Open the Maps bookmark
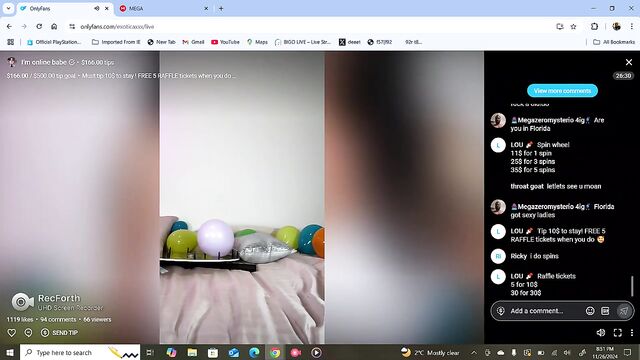 (257, 42)
